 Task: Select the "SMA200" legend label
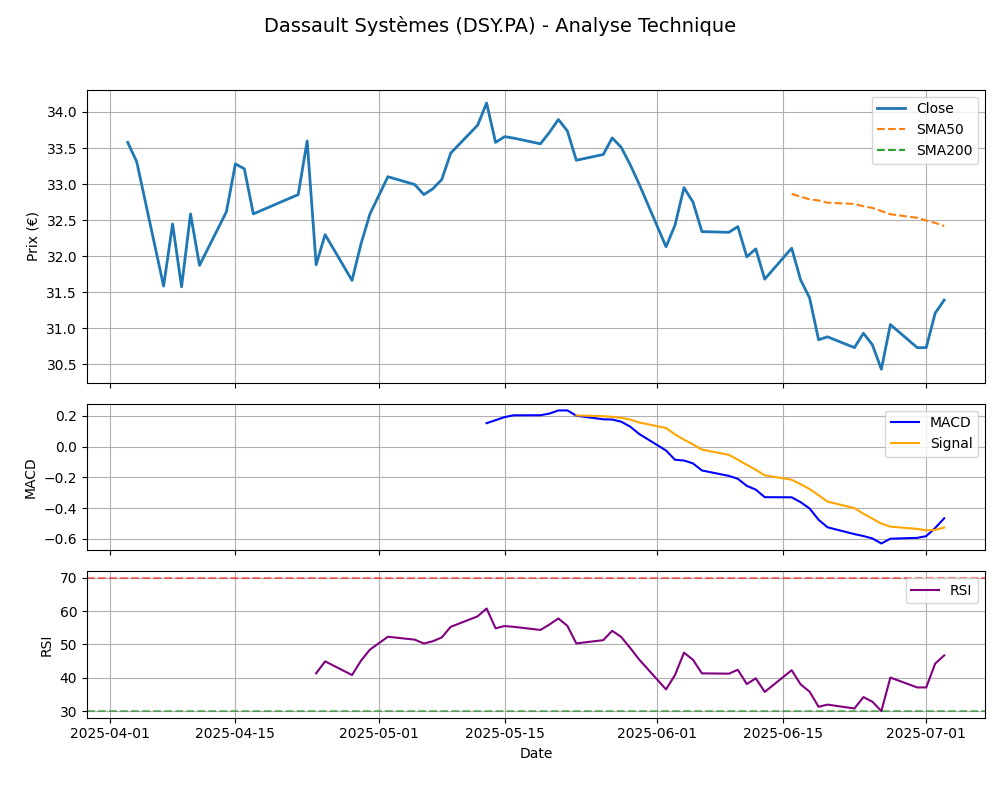point(945,151)
